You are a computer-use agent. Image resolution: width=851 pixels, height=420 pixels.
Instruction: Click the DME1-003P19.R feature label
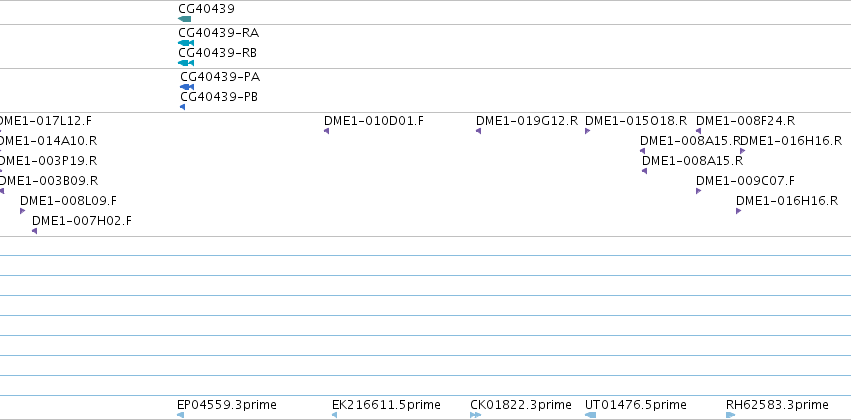click(48, 161)
